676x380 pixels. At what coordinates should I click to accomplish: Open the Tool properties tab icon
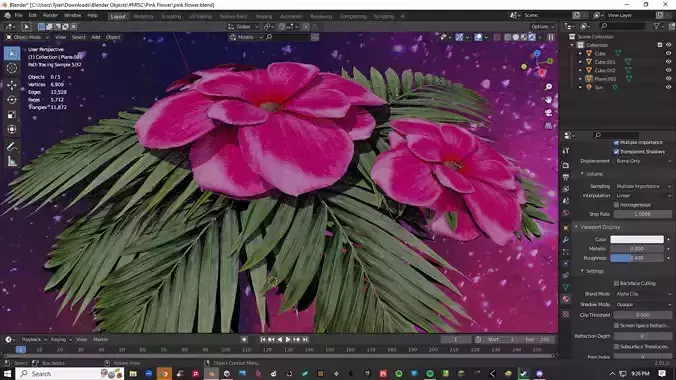[566, 151]
